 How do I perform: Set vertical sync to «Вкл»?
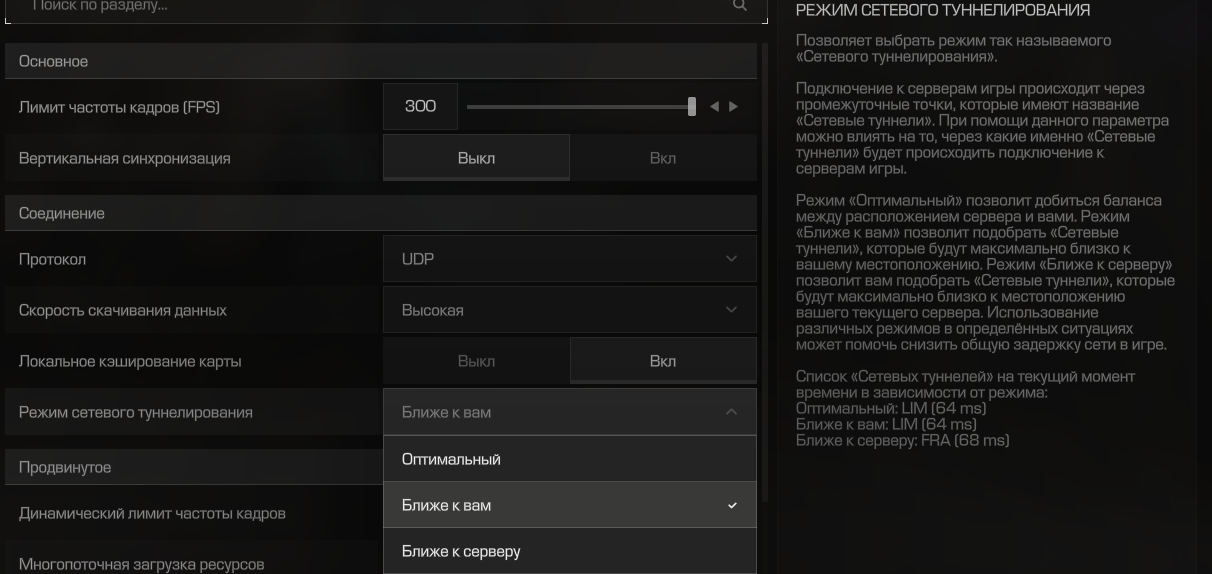point(663,158)
